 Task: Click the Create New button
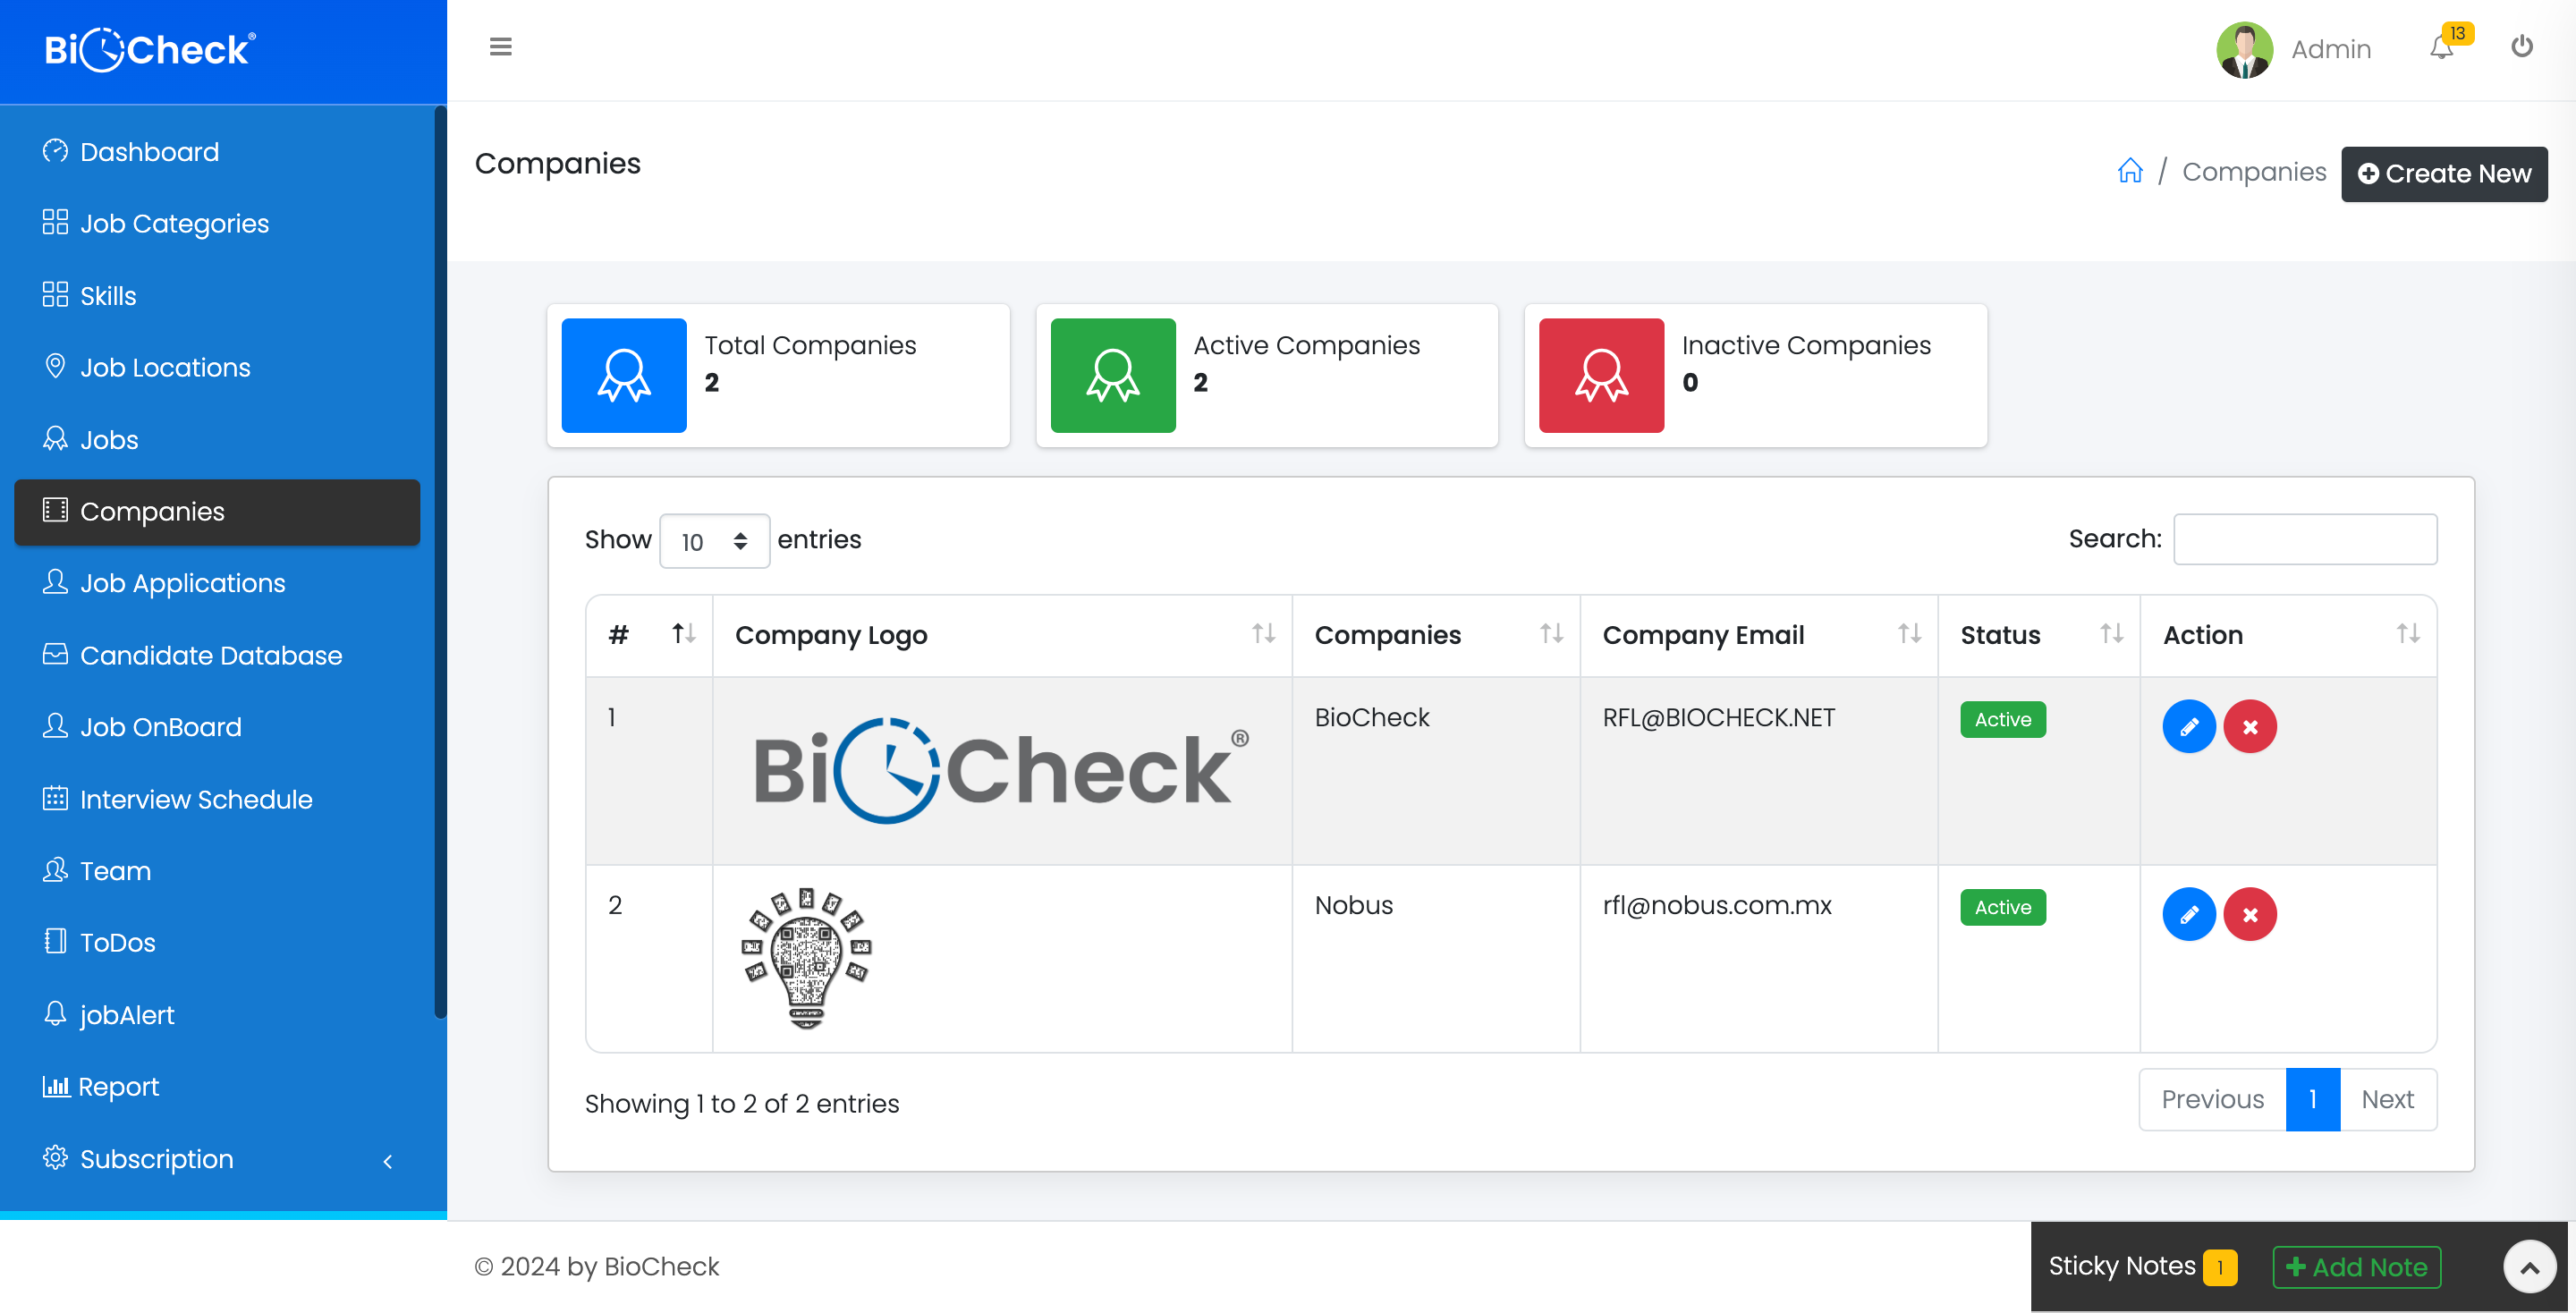pos(2443,174)
